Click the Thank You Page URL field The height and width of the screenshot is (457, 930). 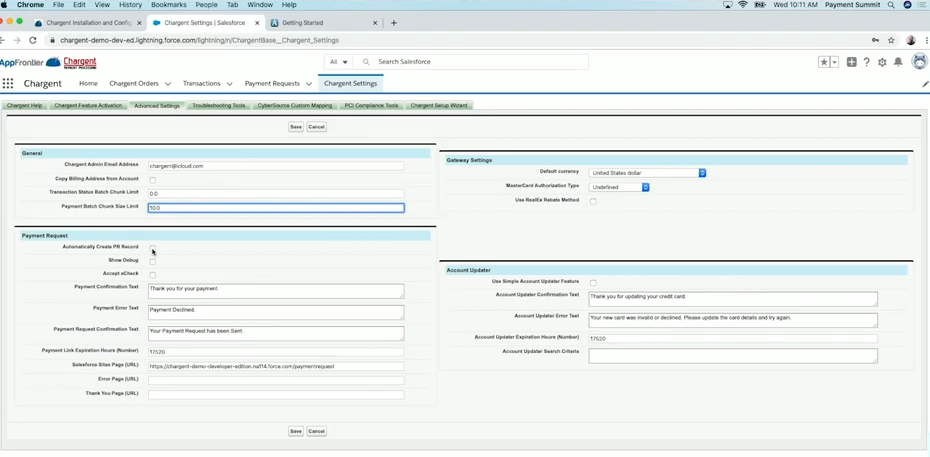tap(276, 395)
